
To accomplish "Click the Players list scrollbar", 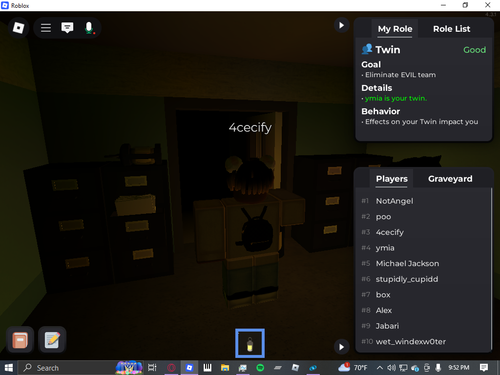I will [x=491, y=268].
